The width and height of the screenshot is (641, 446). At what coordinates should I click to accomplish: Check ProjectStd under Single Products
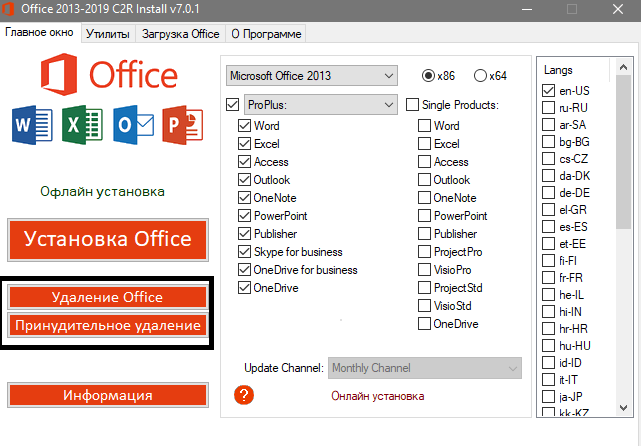[424, 287]
